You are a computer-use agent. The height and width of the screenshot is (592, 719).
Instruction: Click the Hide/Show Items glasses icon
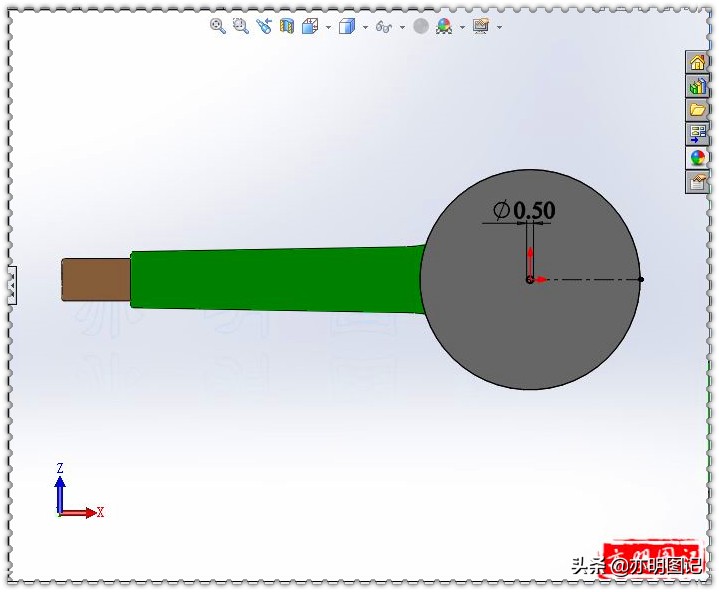click(384, 27)
